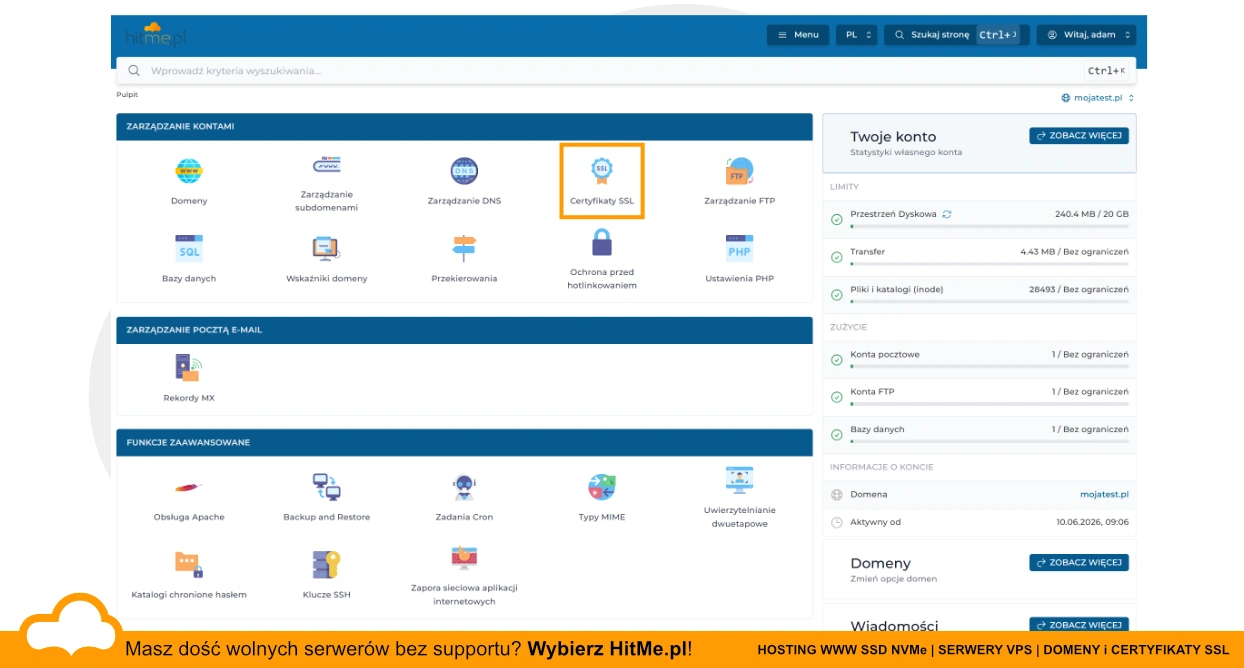This screenshot has width=1244, height=668.
Task: Click the HitMe.pl logo in the header
Action: coord(155,35)
